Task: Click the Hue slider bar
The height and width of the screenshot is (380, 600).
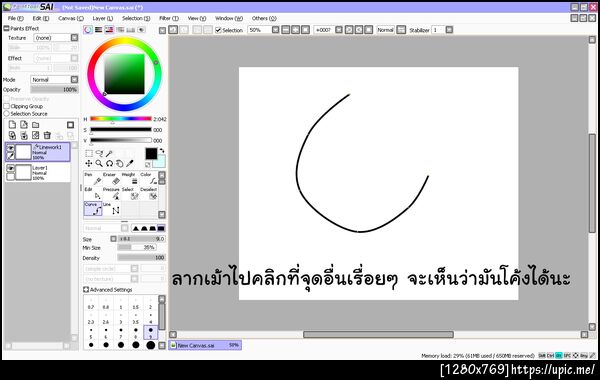Action: pyautogui.click(x=121, y=119)
